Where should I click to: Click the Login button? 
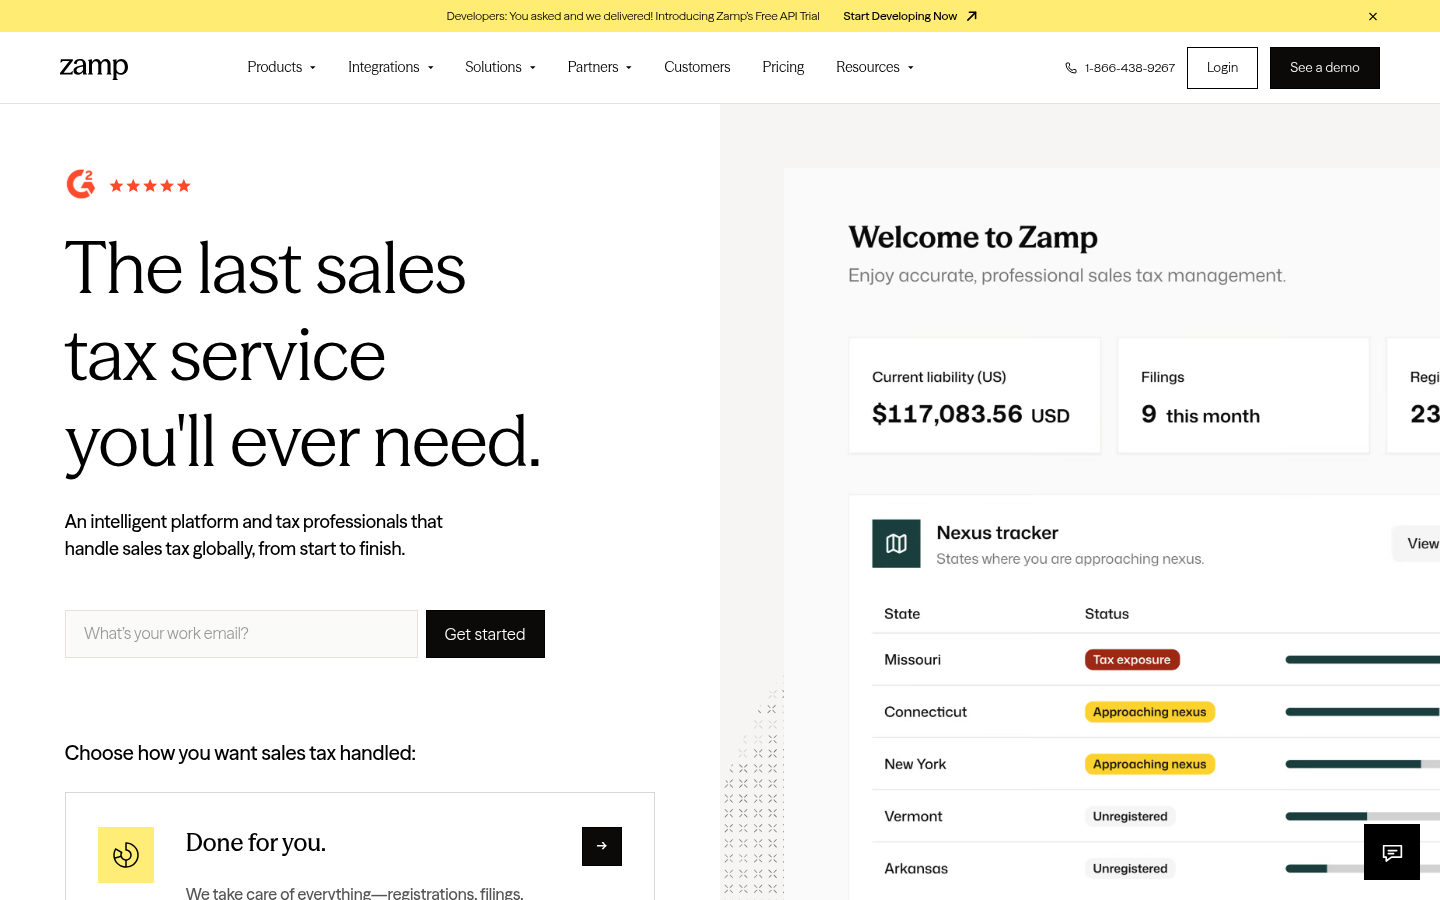[x=1222, y=68]
